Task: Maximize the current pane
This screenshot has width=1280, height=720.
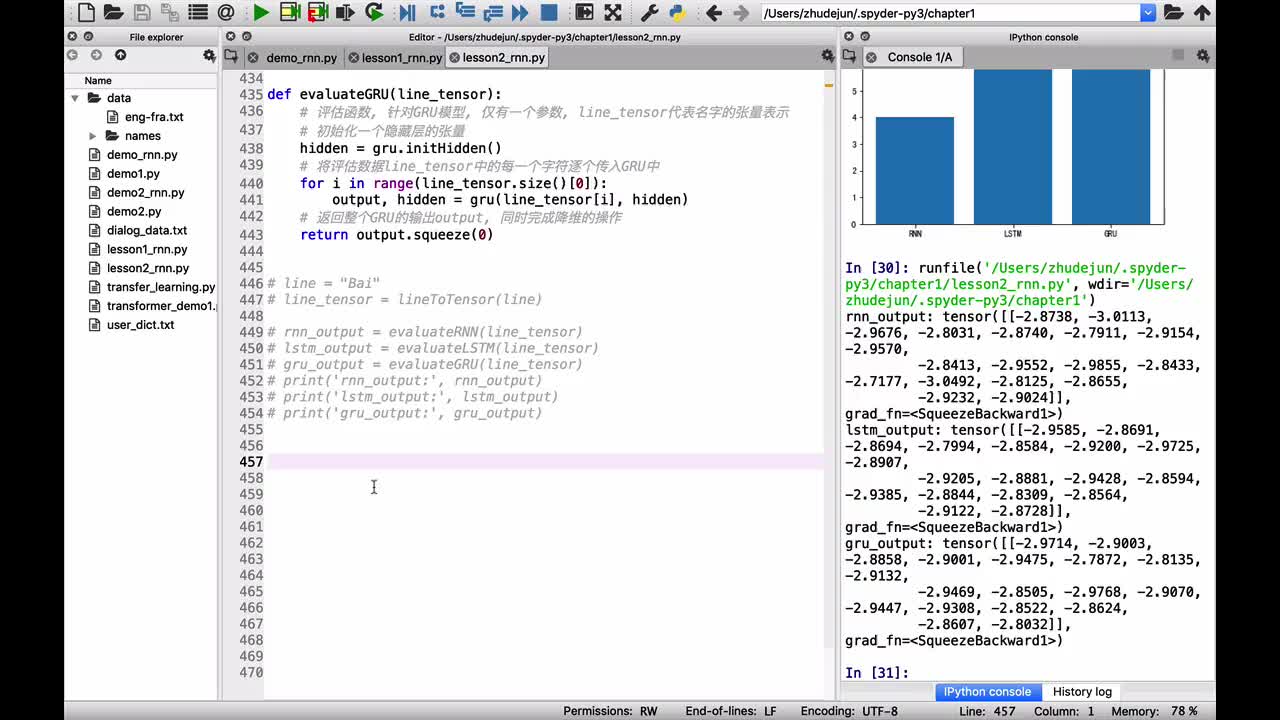Action: coord(584,13)
